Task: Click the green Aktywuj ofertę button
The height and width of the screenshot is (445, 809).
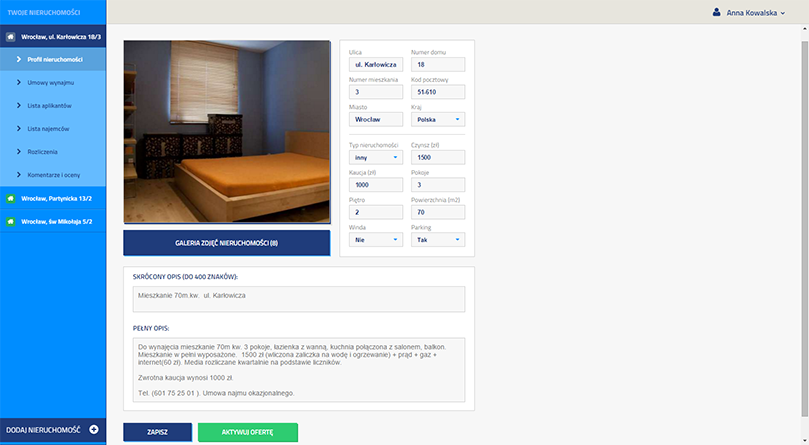Action: (x=248, y=432)
